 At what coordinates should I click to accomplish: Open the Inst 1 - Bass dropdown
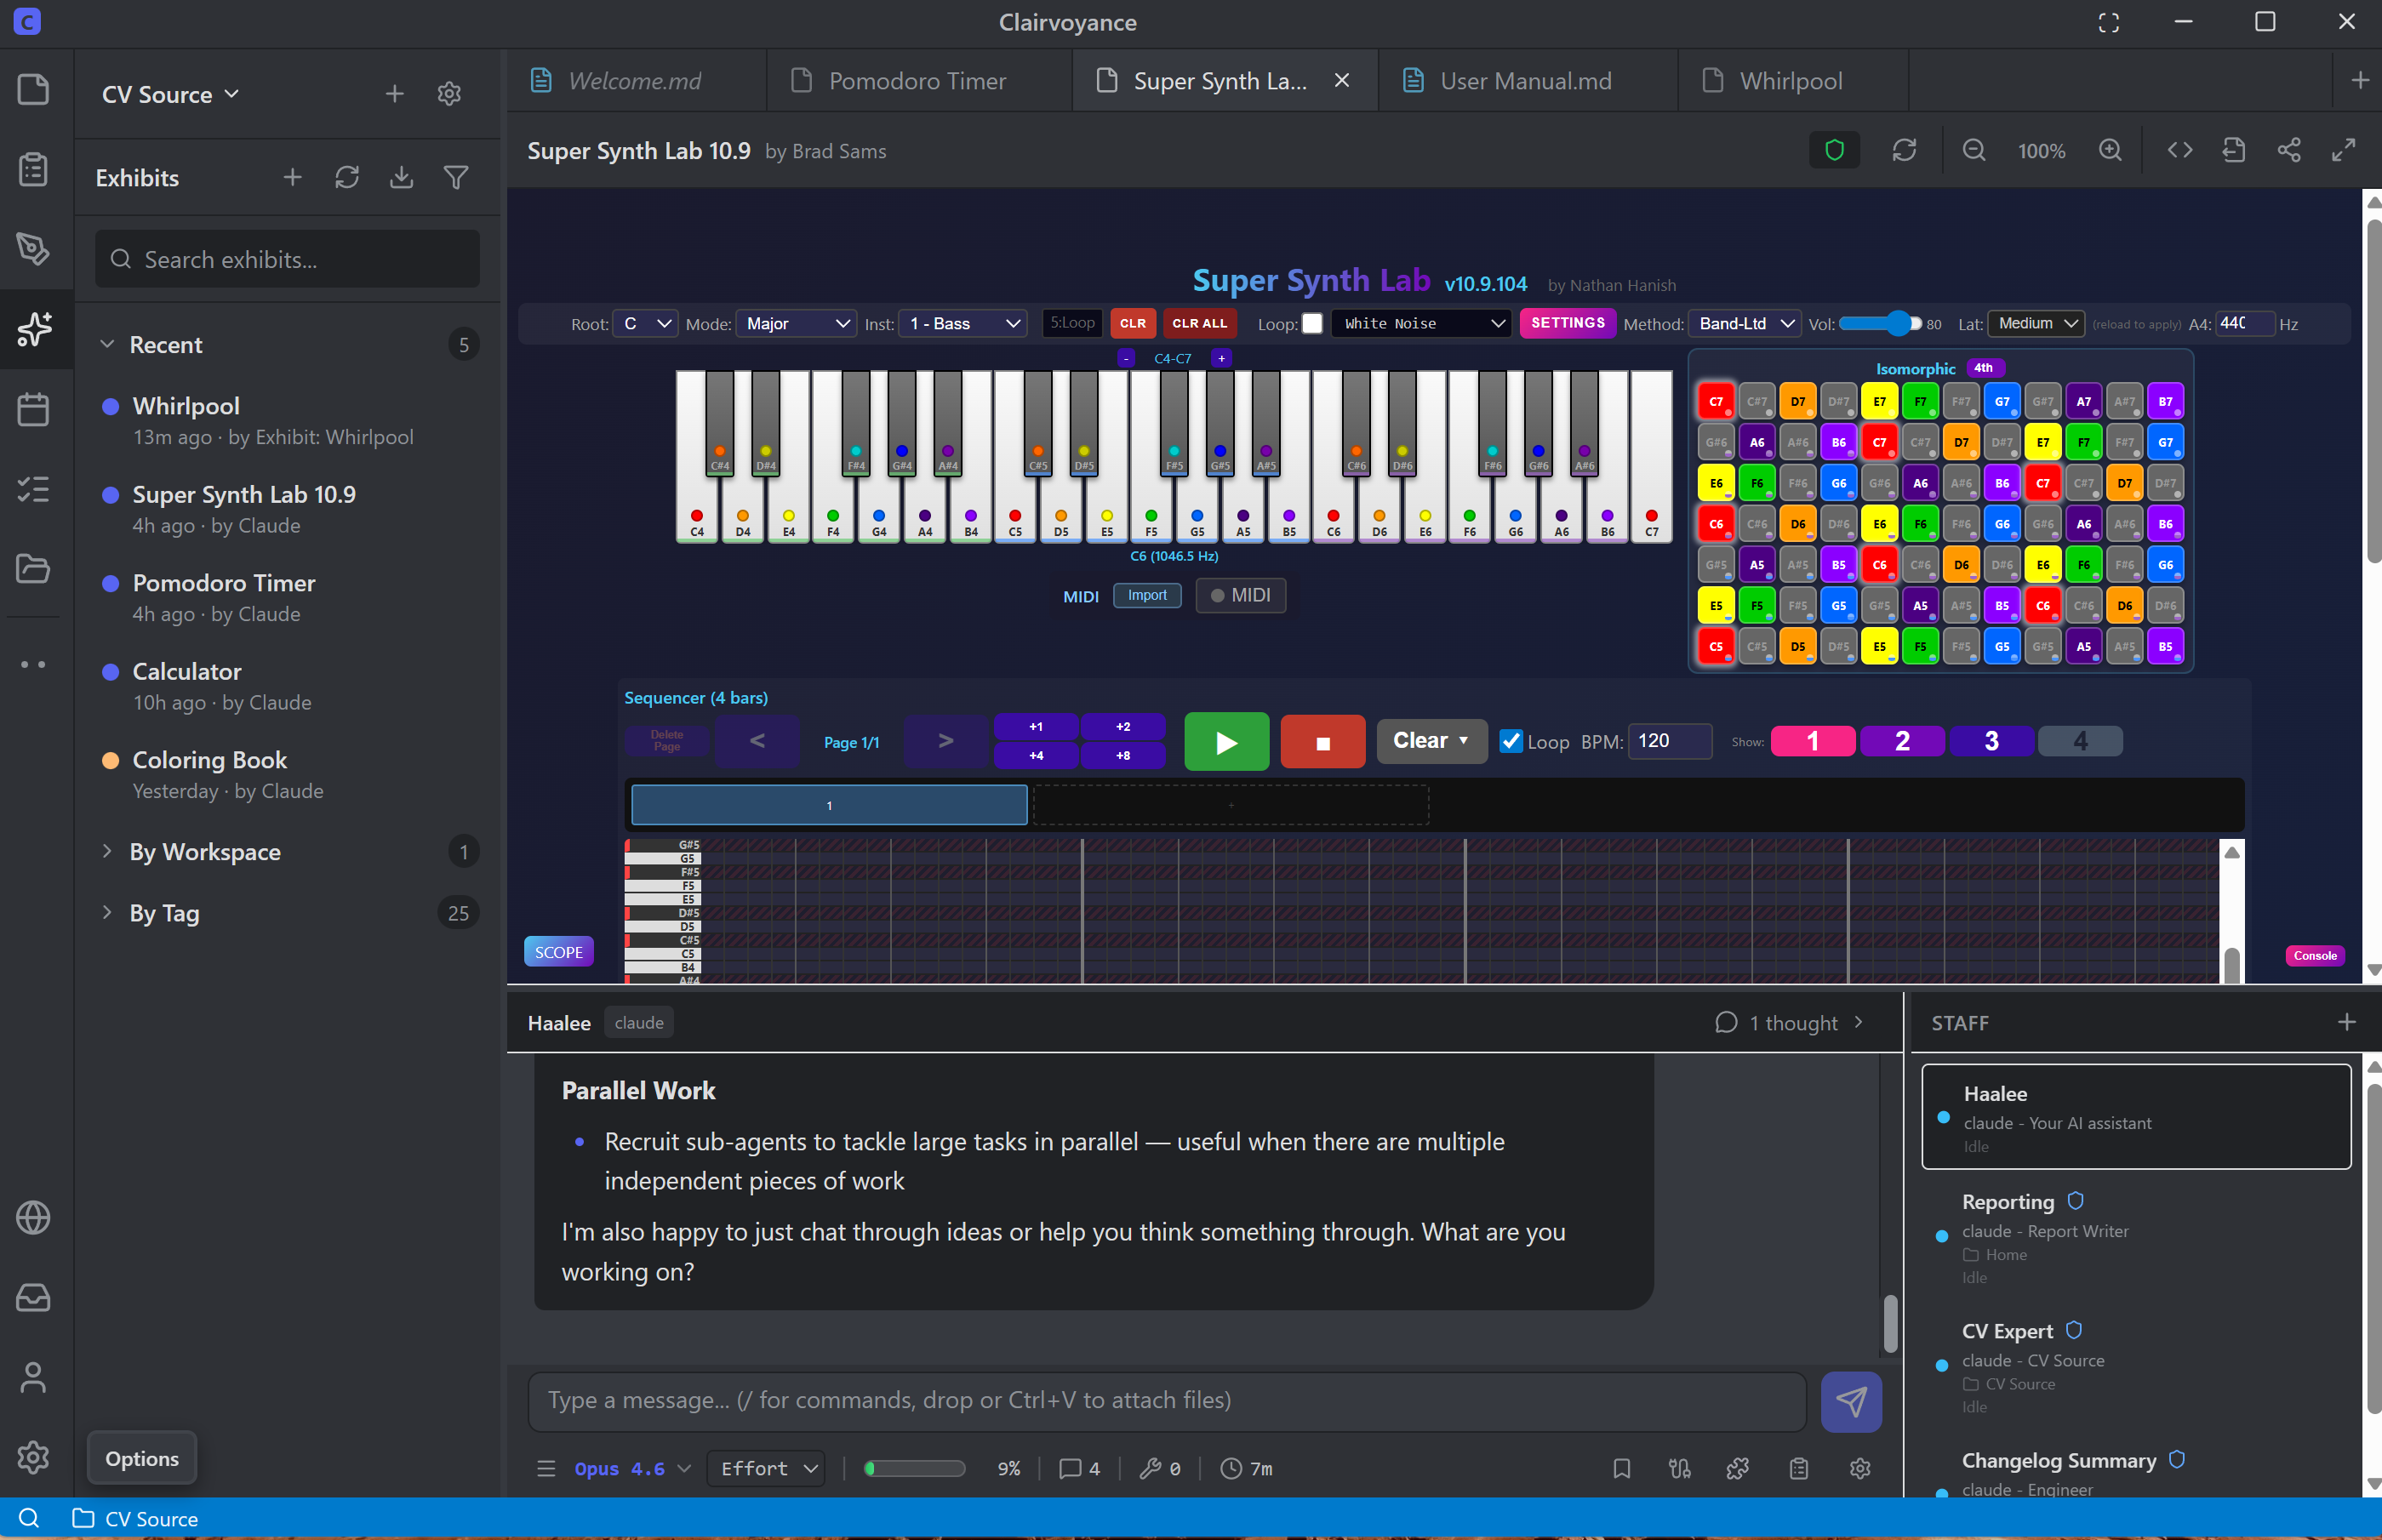tap(963, 323)
